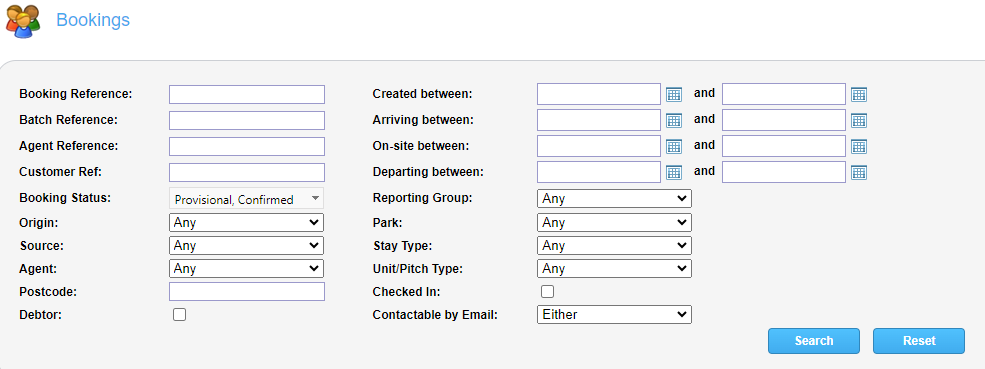Image resolution: width=985 pixels, height=369 pixels.
Task: Tick the Debtor checkbox
Action: point(180,315)
